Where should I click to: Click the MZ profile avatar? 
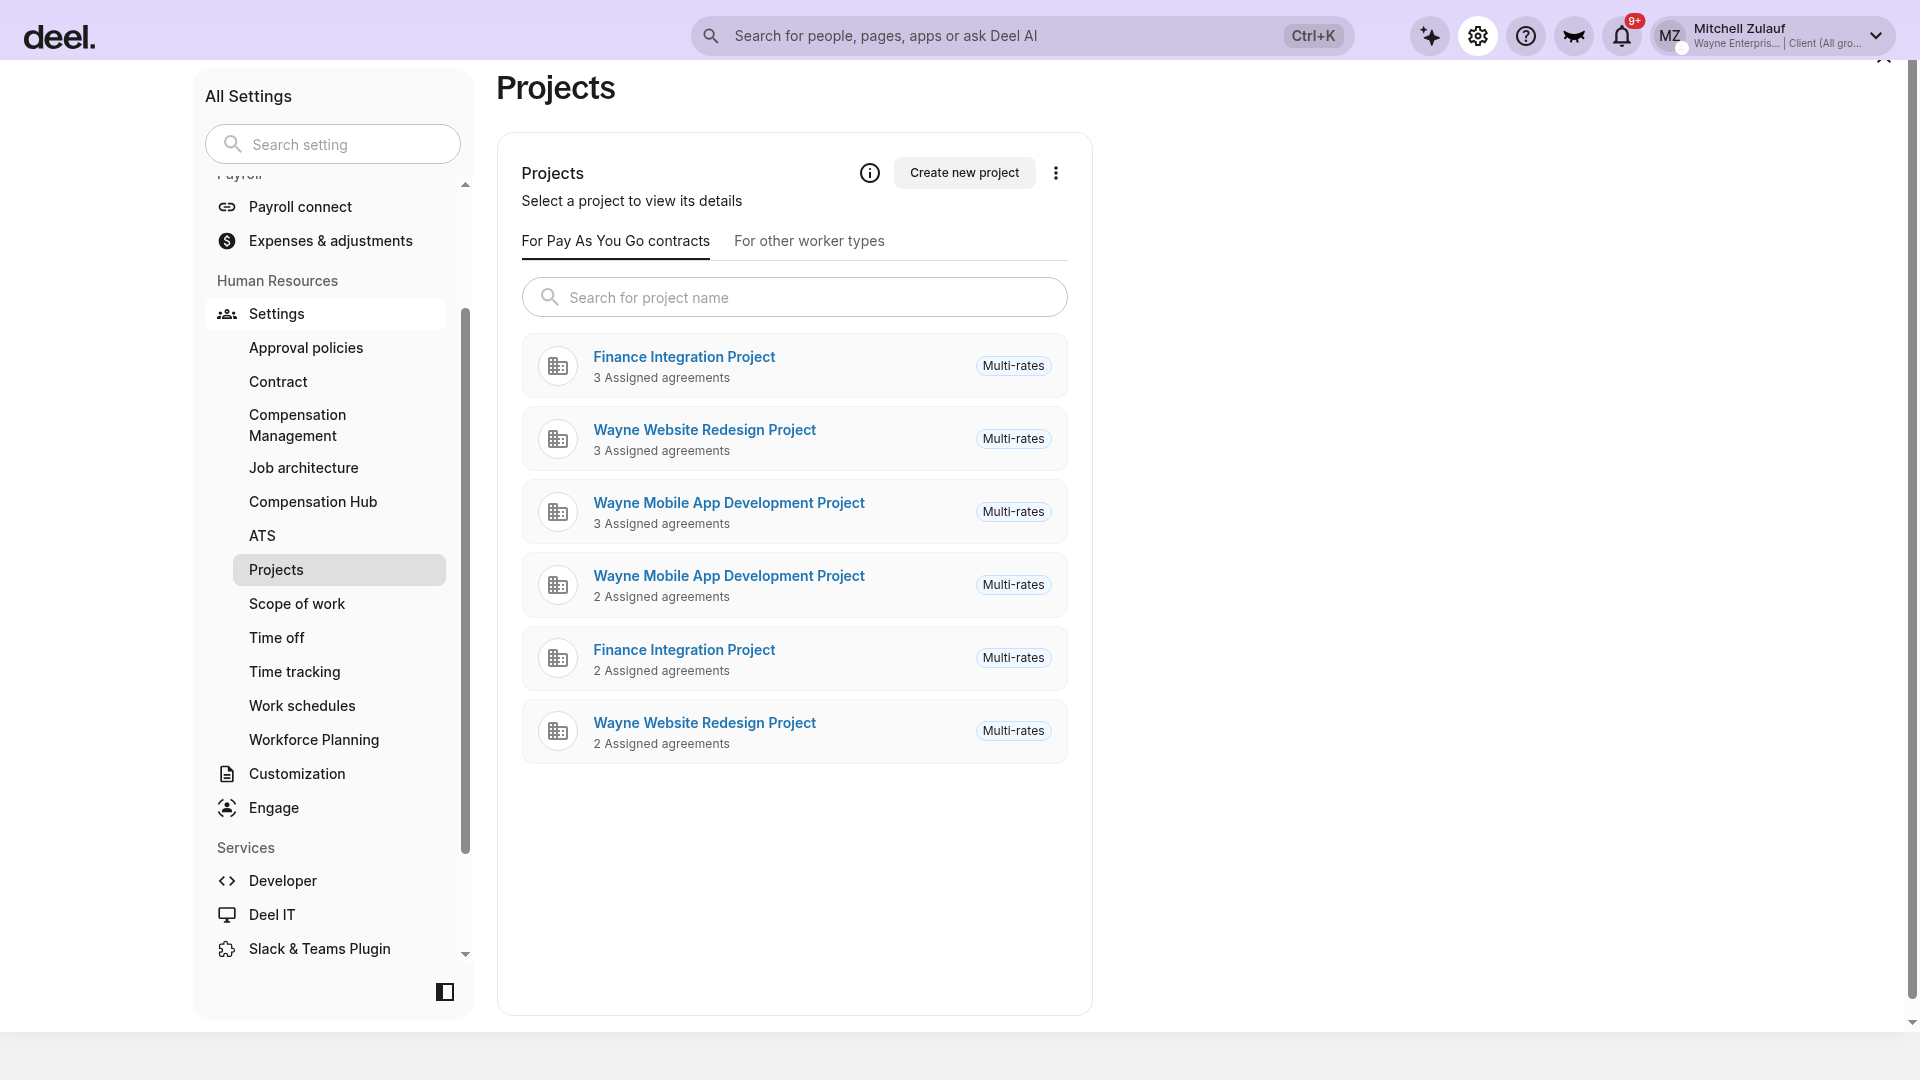[1670, 36]
